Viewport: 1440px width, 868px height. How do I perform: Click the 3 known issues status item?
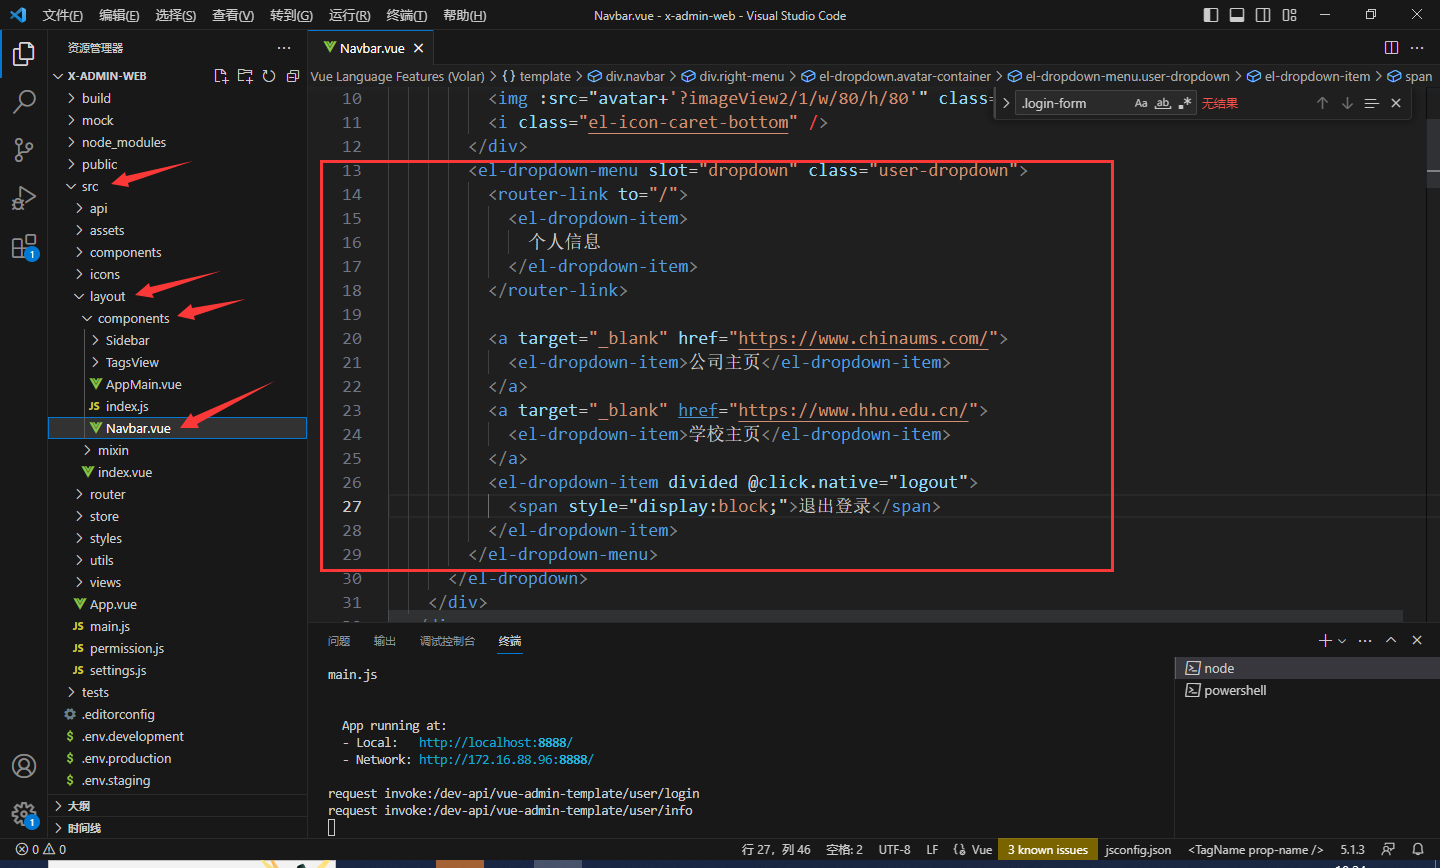(1047, 850)
